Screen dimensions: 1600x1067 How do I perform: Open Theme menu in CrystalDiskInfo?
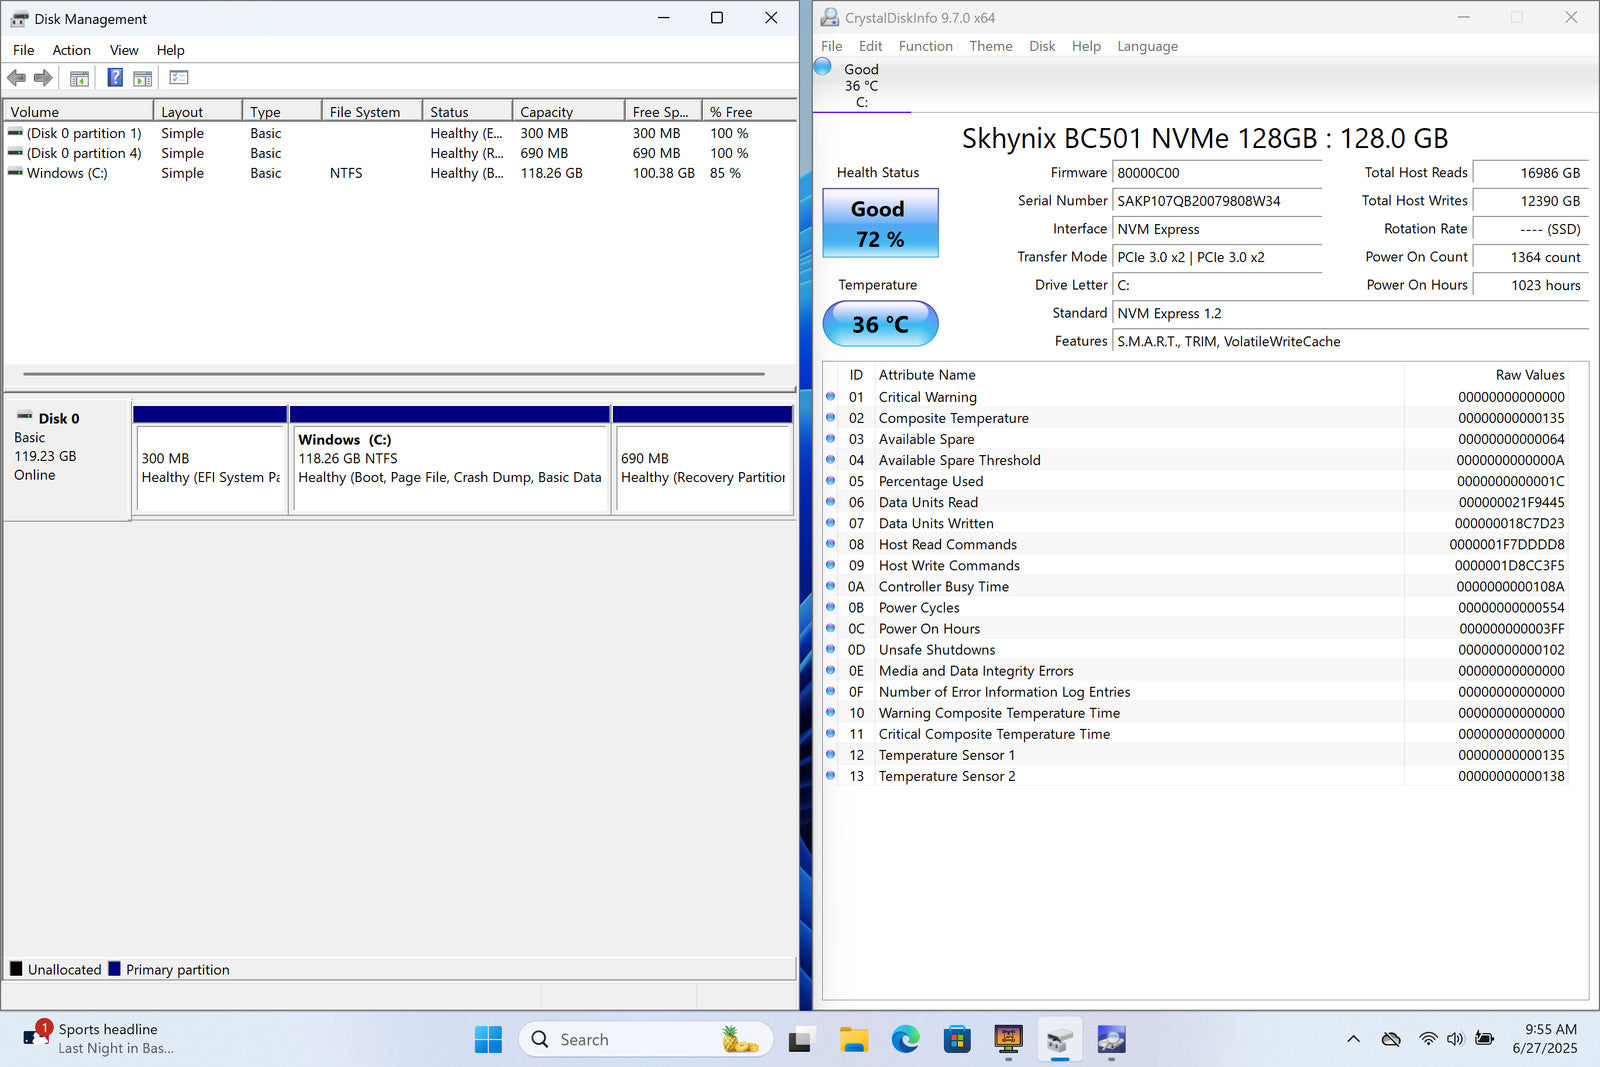[991, 46]
